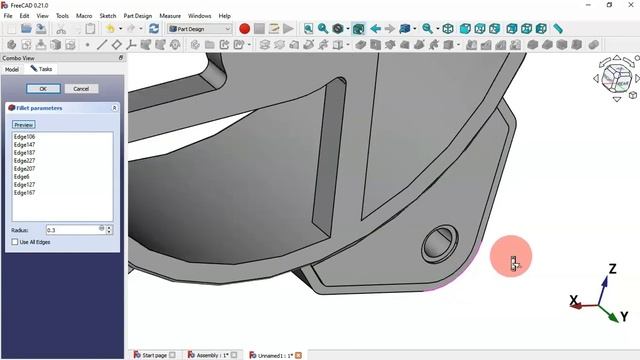This screenshot has width=640, height=360.
Task: Switch to rear view cube icon
Action: [x=512, y=29]
